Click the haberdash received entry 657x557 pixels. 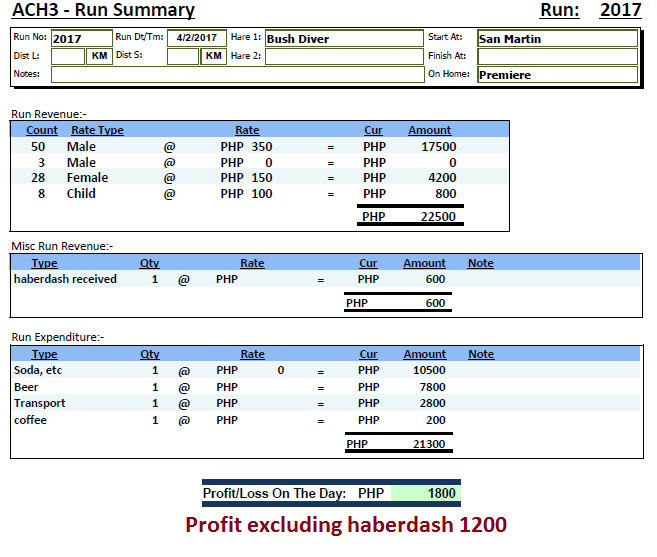(x=65, y=280)
